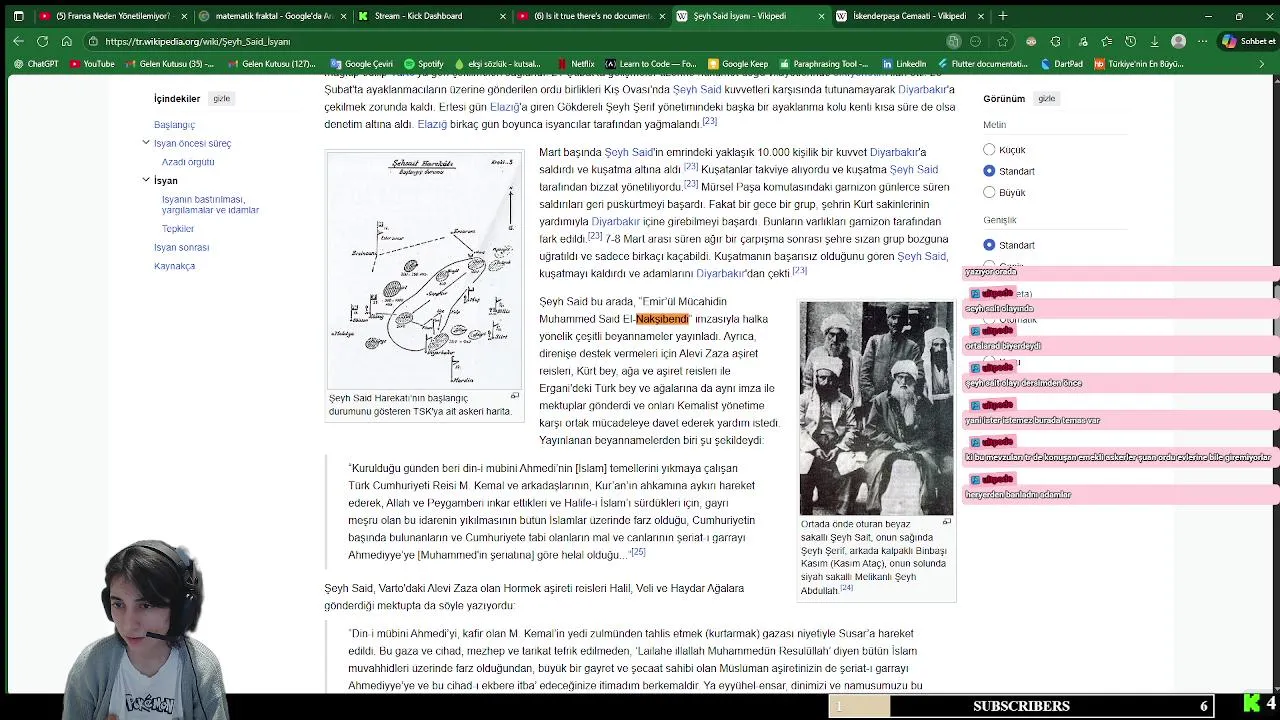Open the downloads arrow icon
The width and height of the screenshot is (1280, 720).
1154,41
